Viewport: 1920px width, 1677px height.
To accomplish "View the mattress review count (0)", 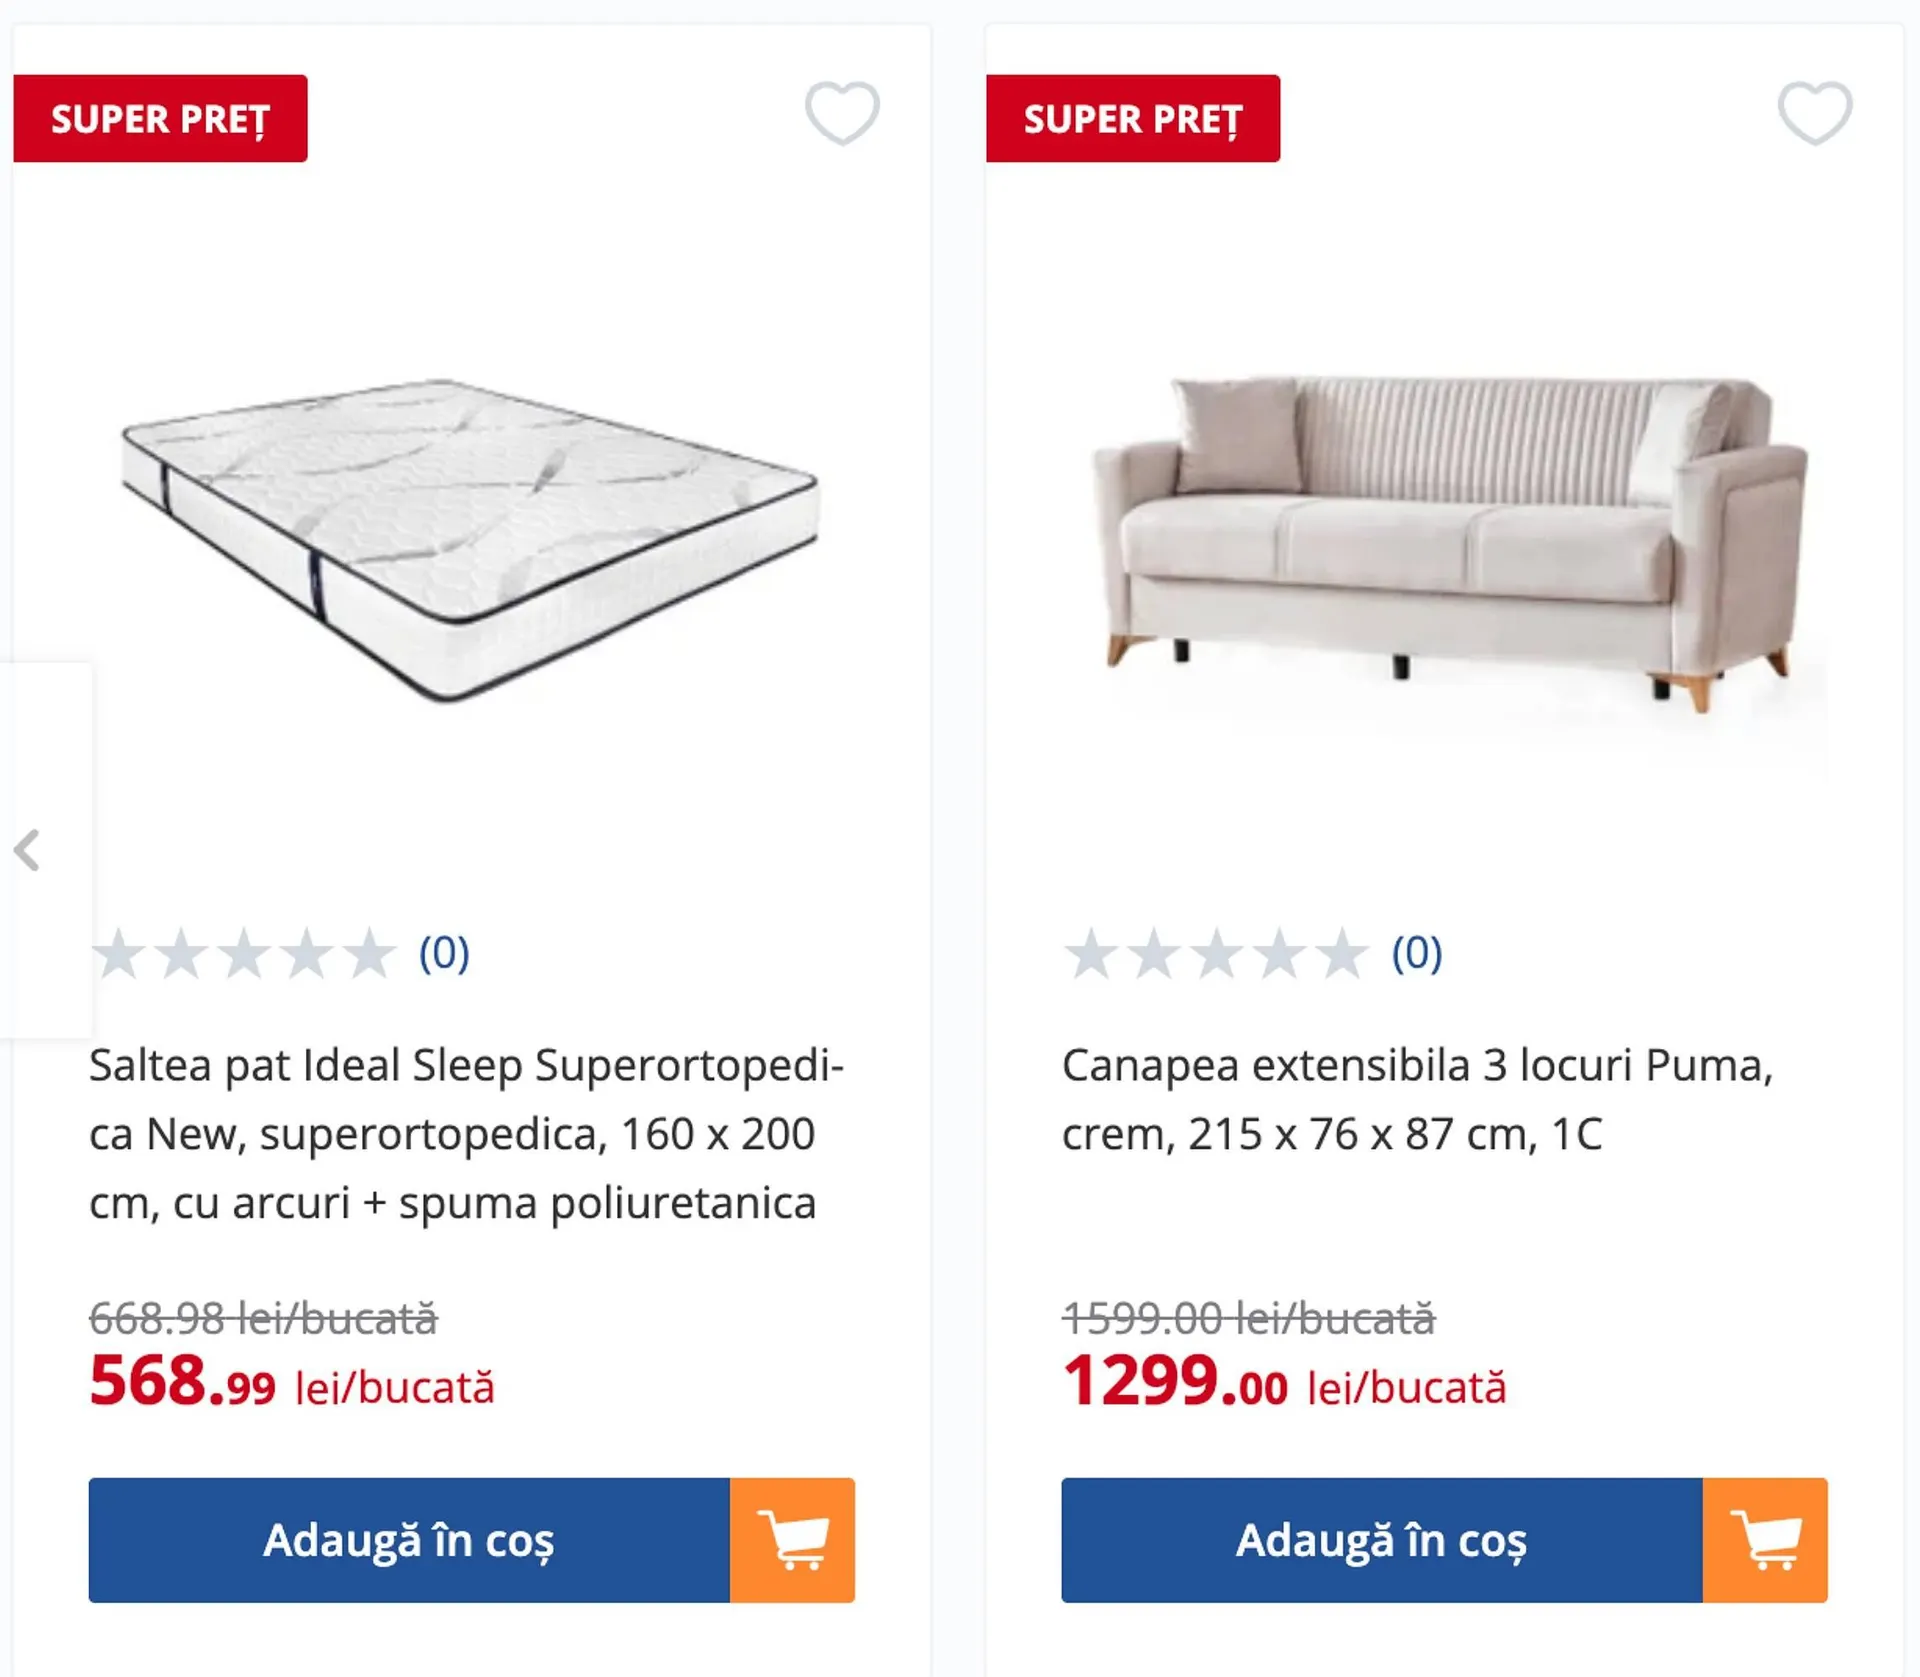I will tap(444, 953).
